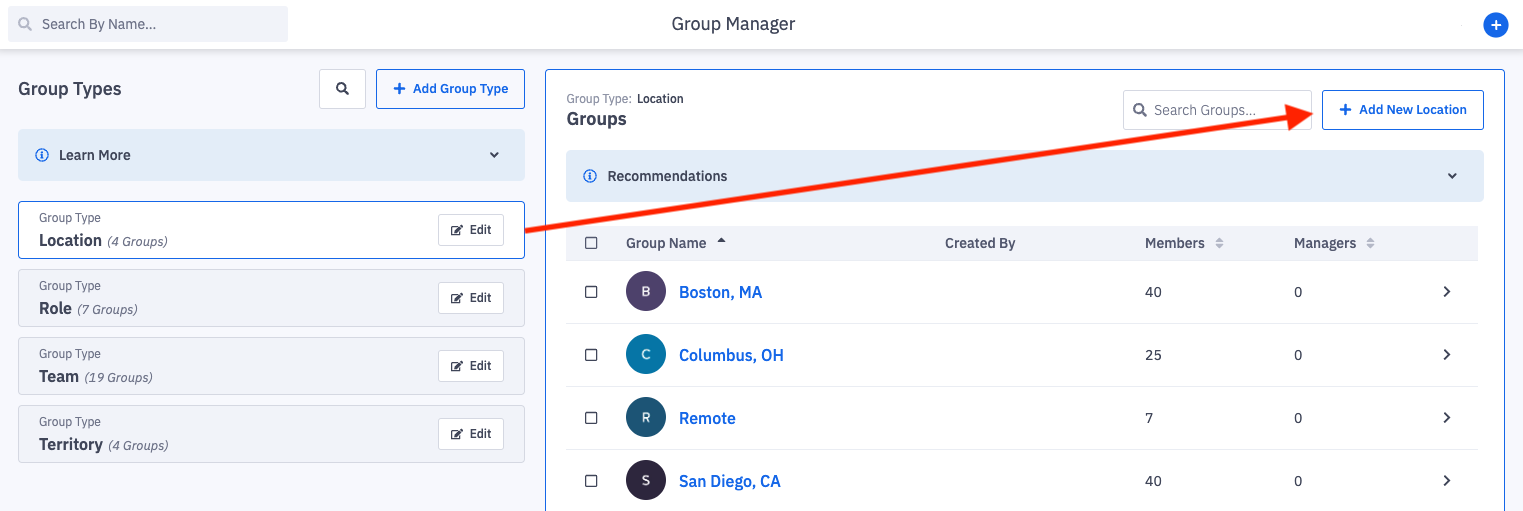Focus the Search Groups field

[x=1217, y=110]
